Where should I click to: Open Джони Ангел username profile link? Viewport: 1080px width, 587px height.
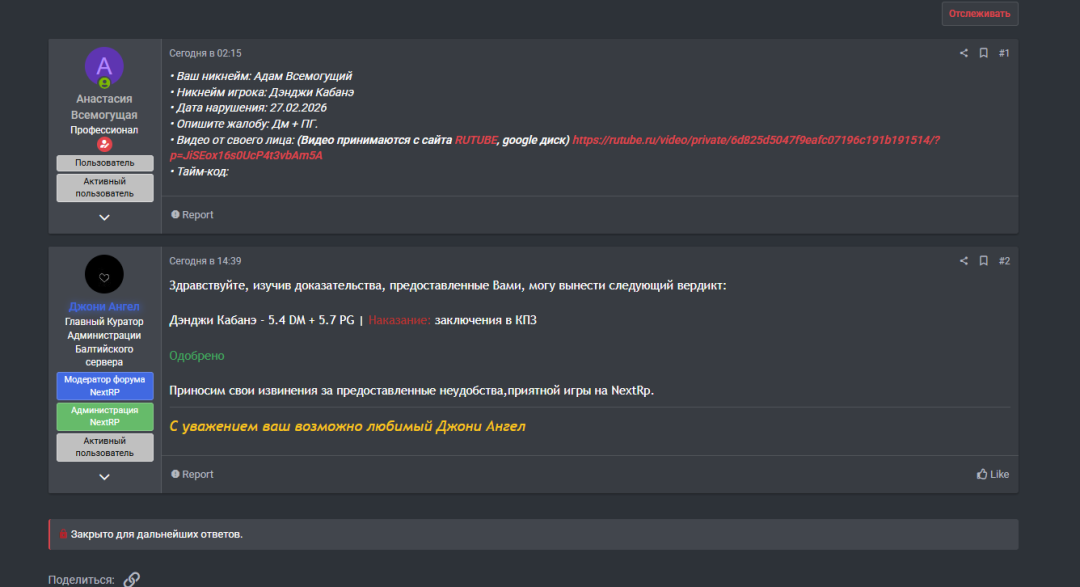(105, 306)
